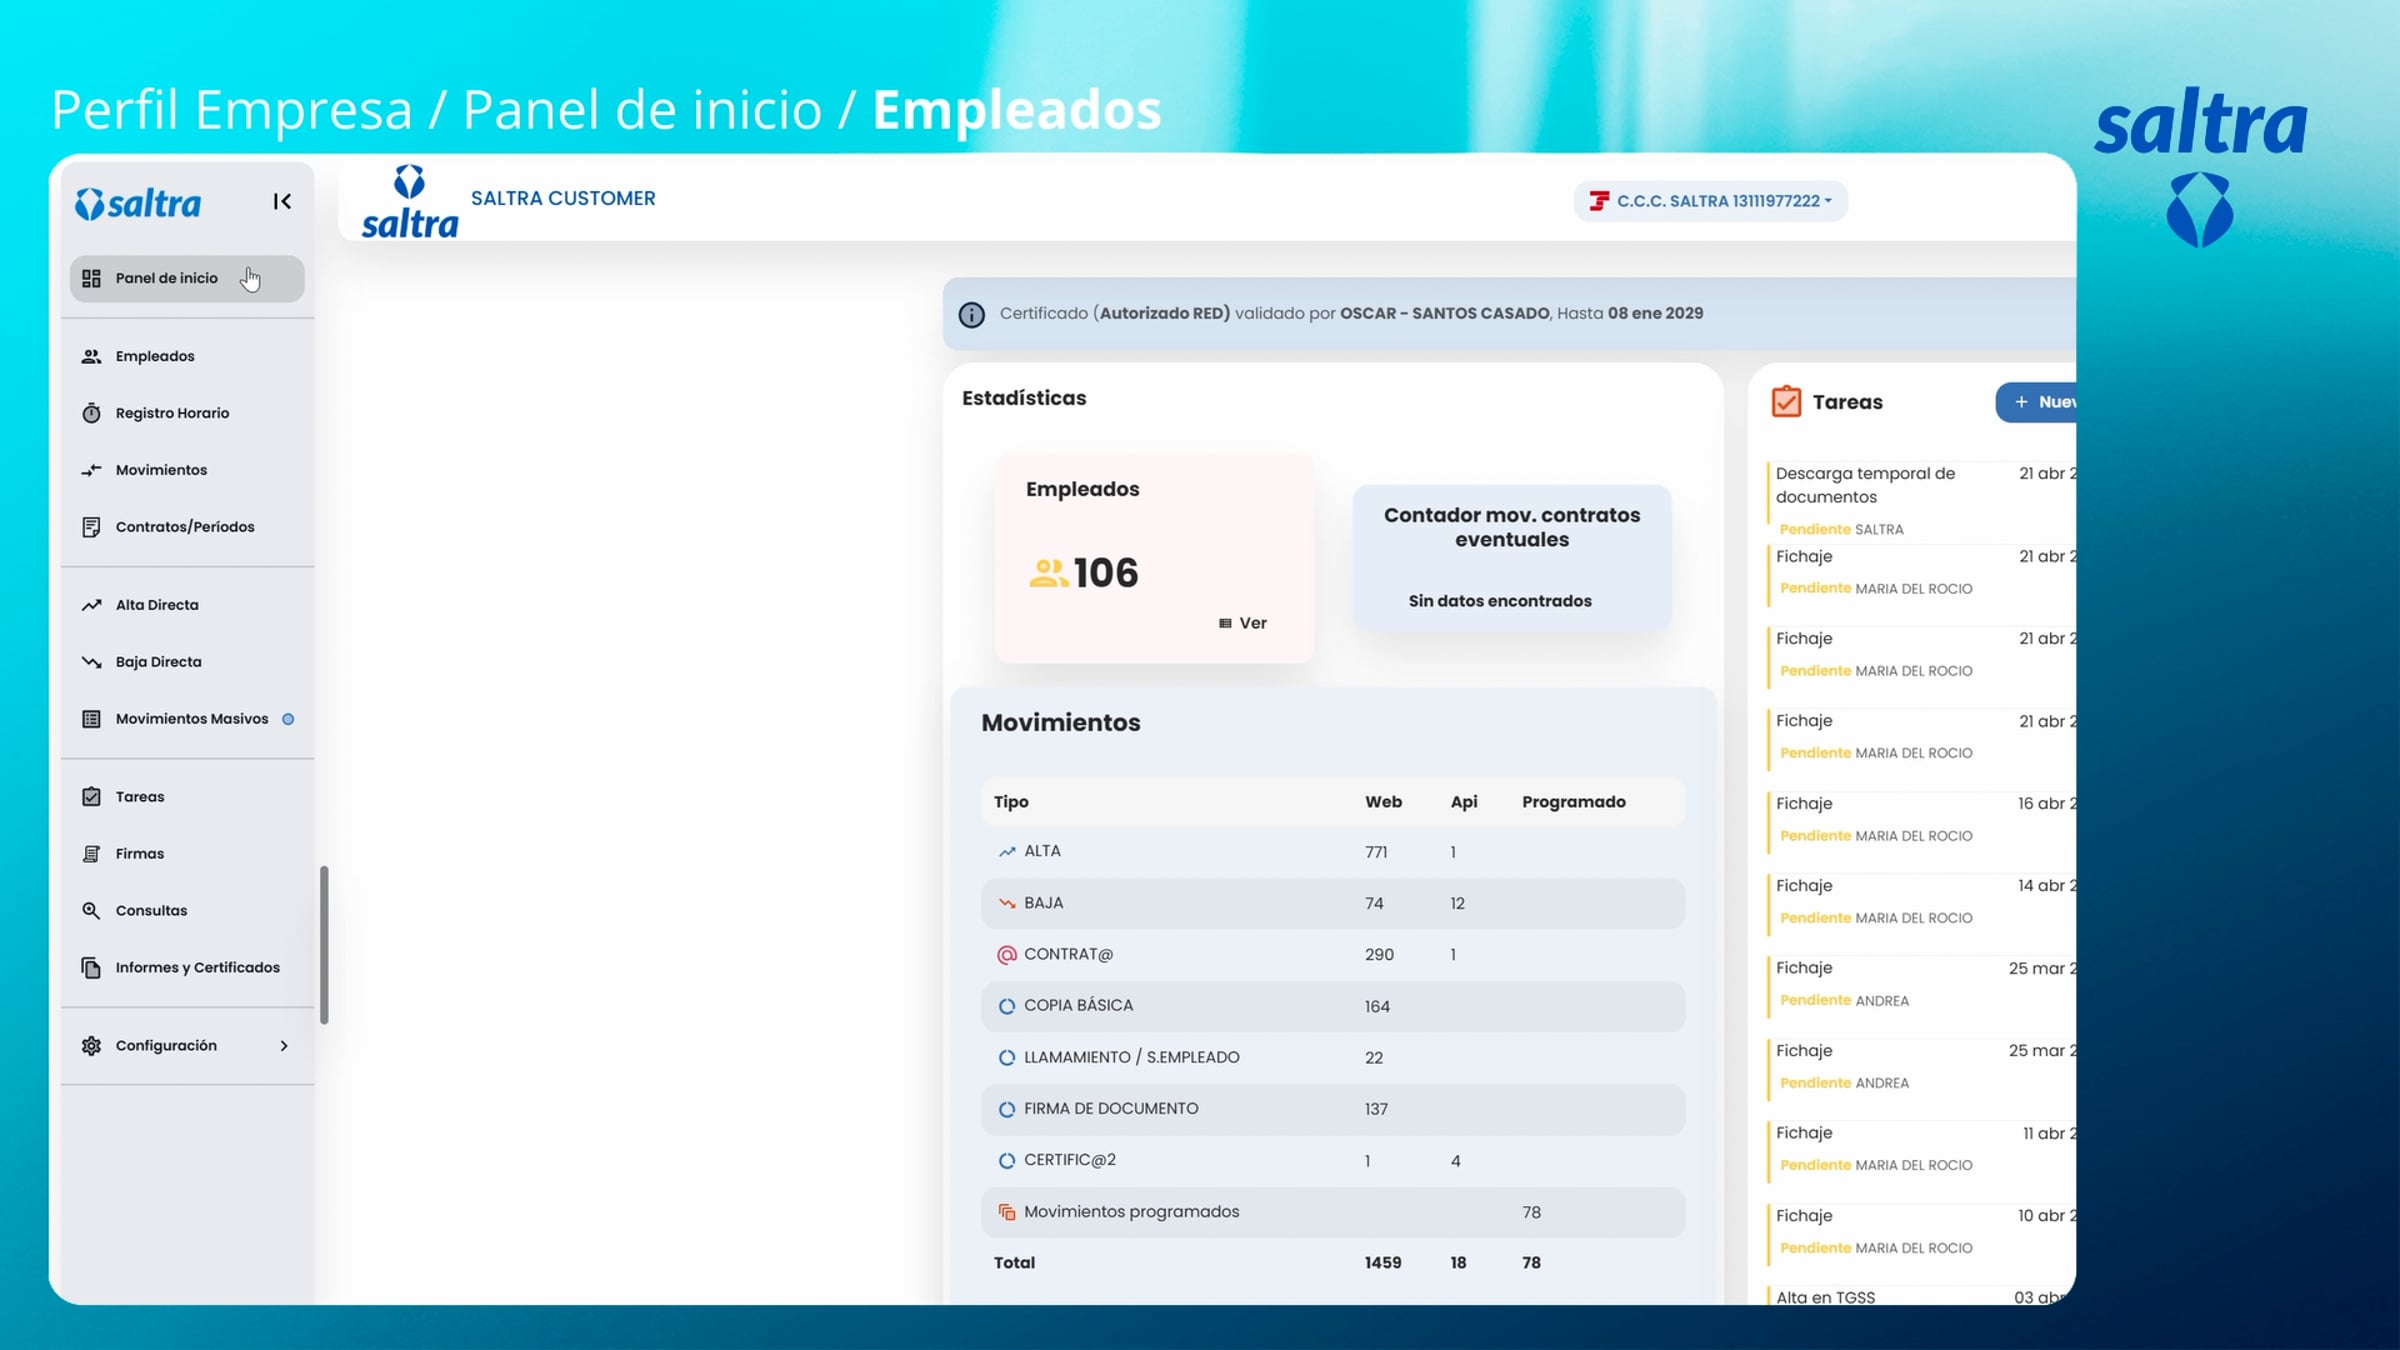The height and width of the screenshot is (1350, 2400).
Task: Click the CERTIFIC@2 row
Action: (1333, 1161)
